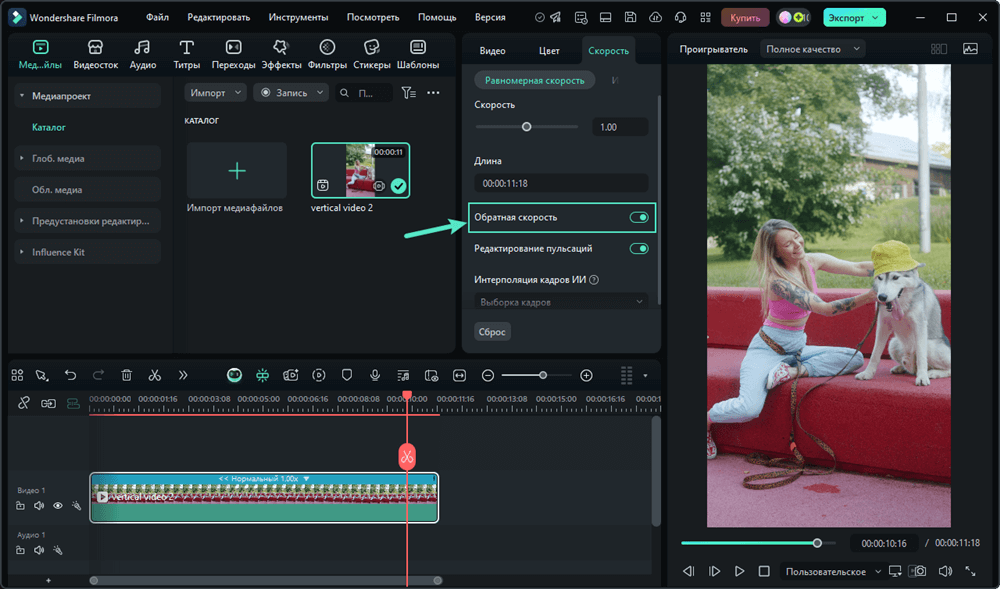Toggle Видео 1 track visibility eye
The image size is (1000, 589).
57,505
